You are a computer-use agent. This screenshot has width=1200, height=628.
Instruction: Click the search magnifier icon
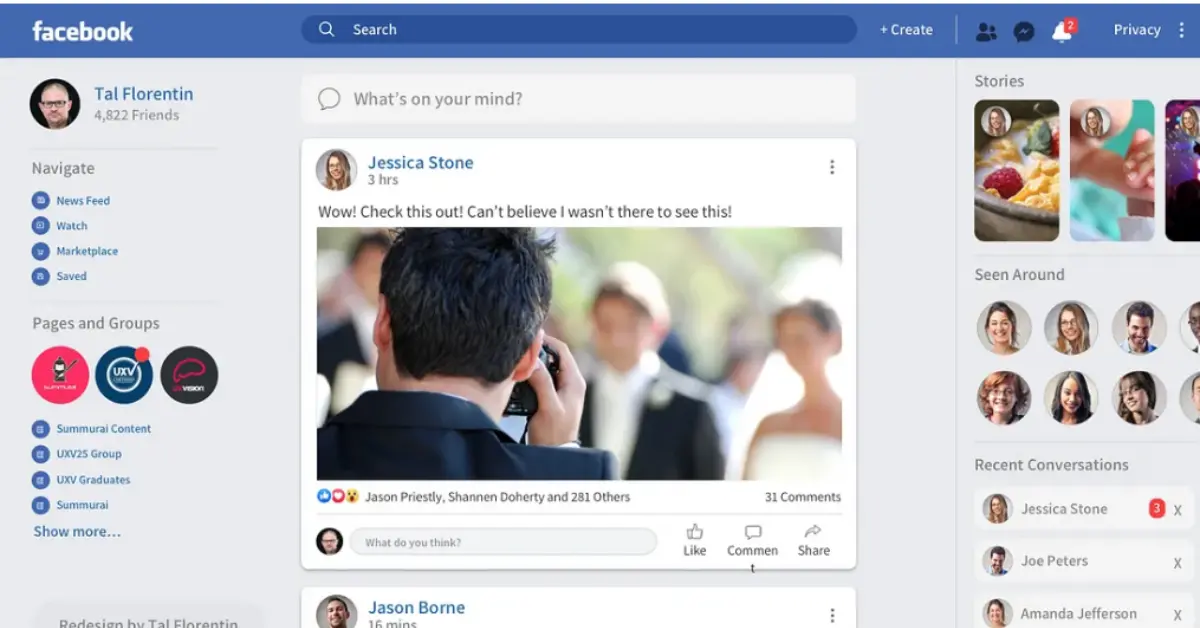click(x=326, y=29)
